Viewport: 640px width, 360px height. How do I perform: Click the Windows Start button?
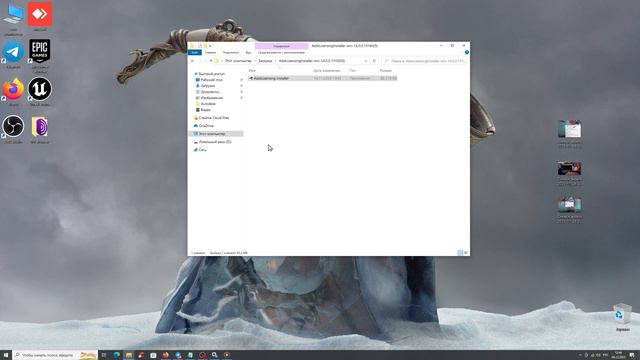click(6, 355)
